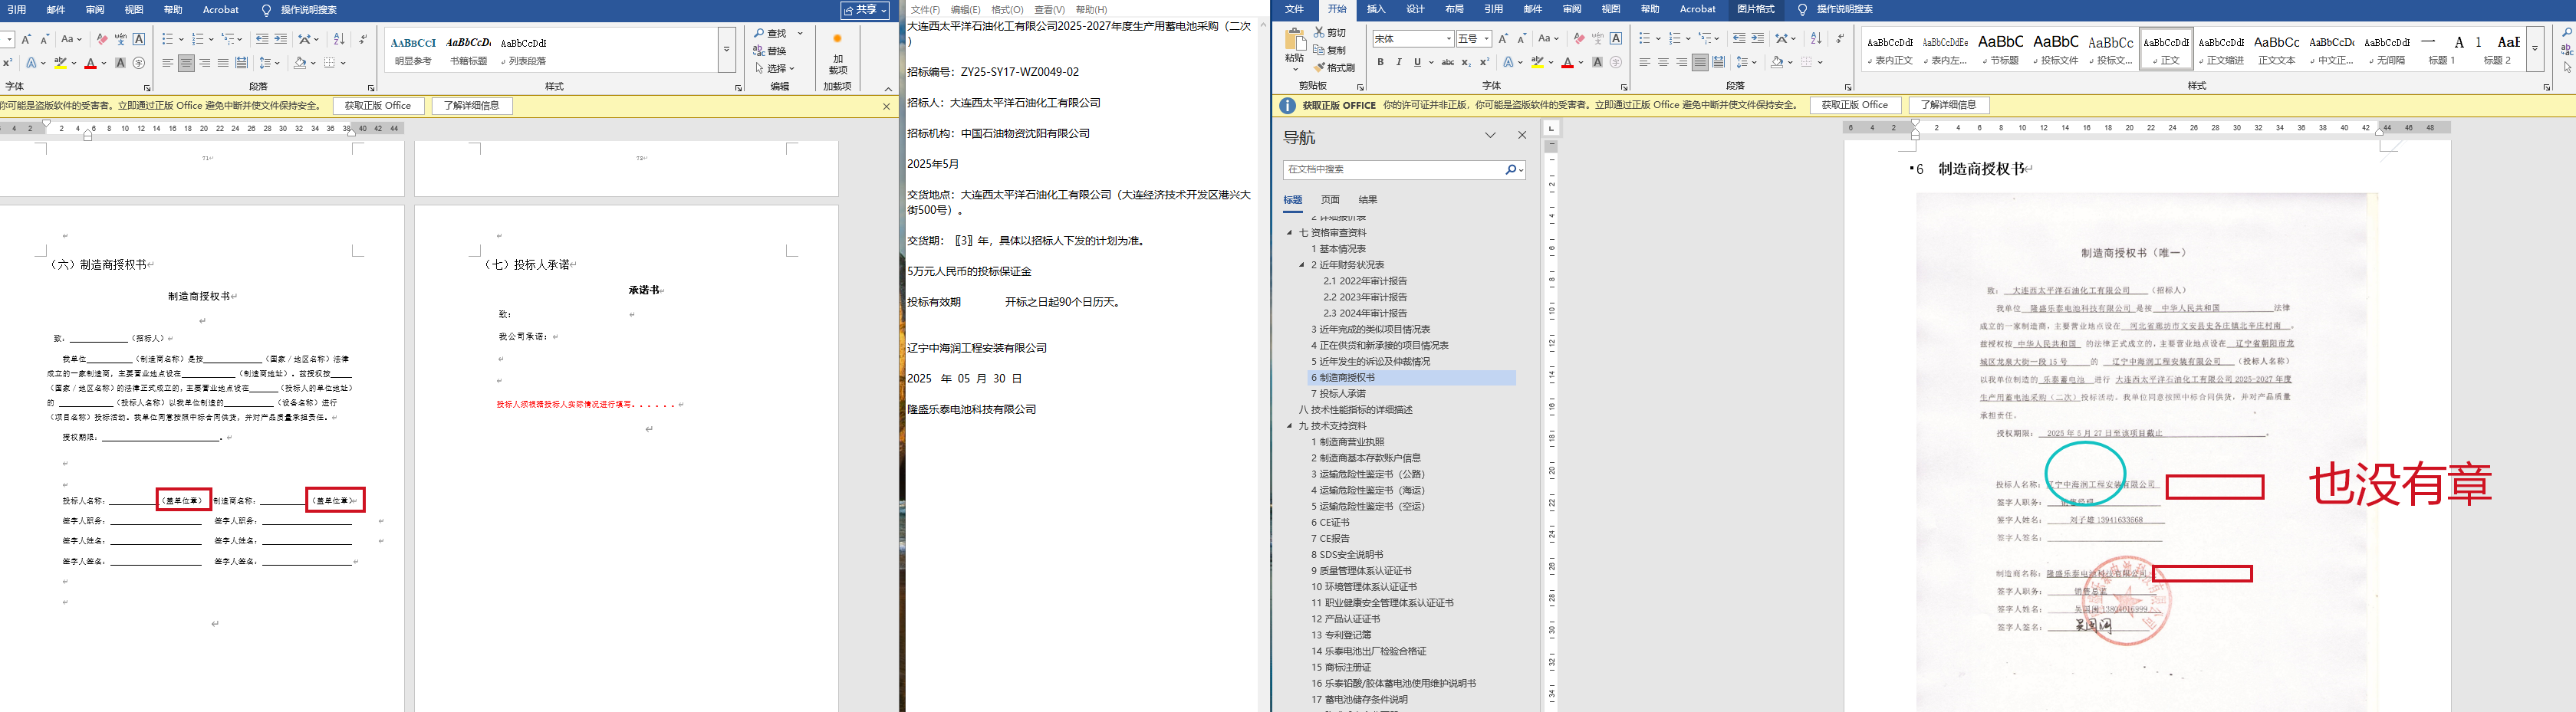This screenshot has height=712, width=2576.
Task: Toggle Superscript in right Word window
Action: 1484,62
